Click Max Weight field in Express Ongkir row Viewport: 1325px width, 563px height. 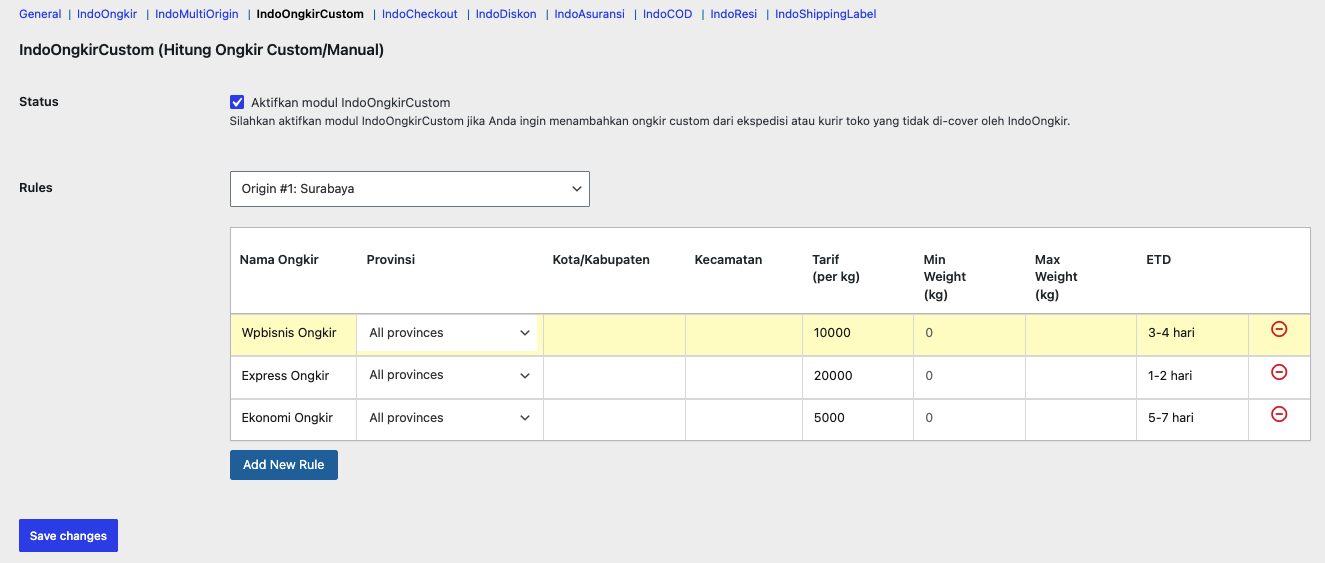coord(1080,376)
